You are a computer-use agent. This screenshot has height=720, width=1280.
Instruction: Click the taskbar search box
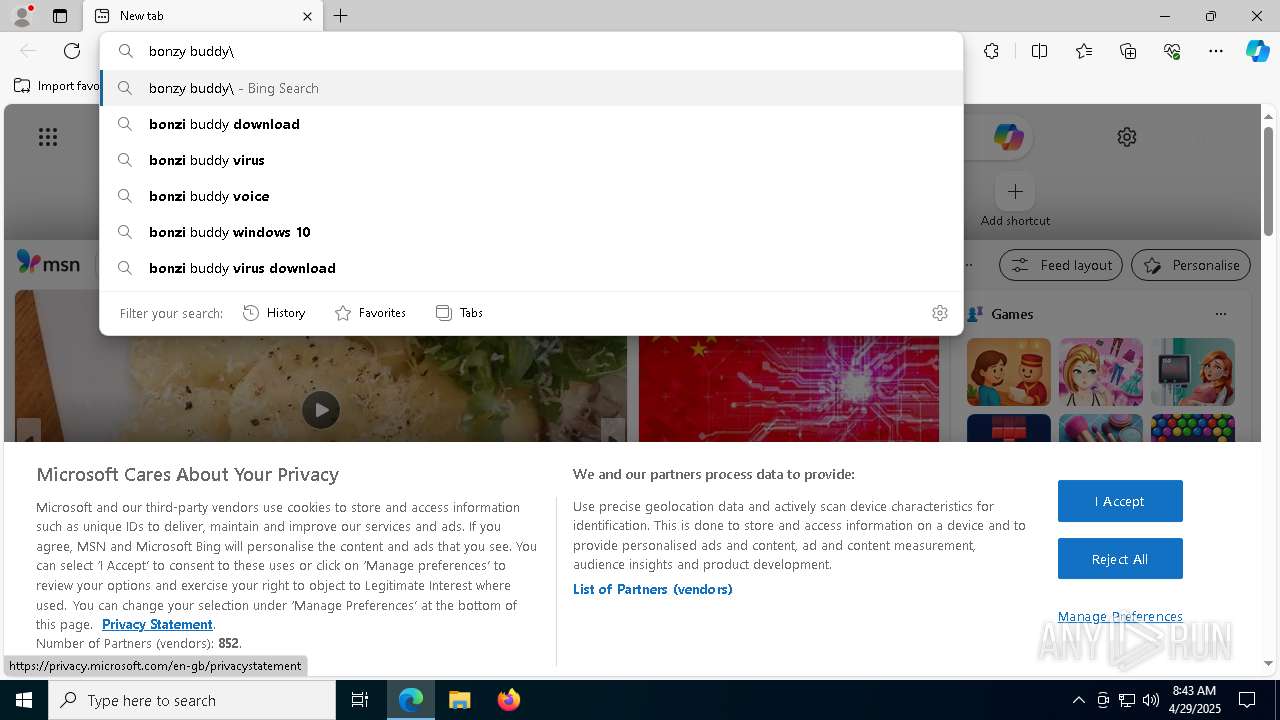point(192,700)
